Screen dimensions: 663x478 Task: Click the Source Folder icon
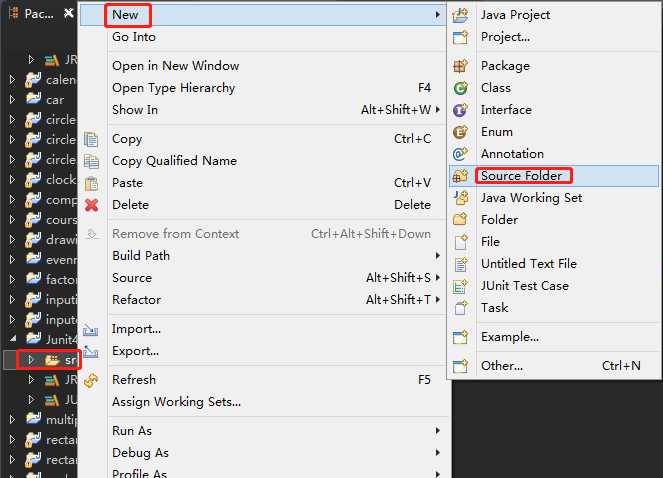pyautogui.click(x=460, y=176)
